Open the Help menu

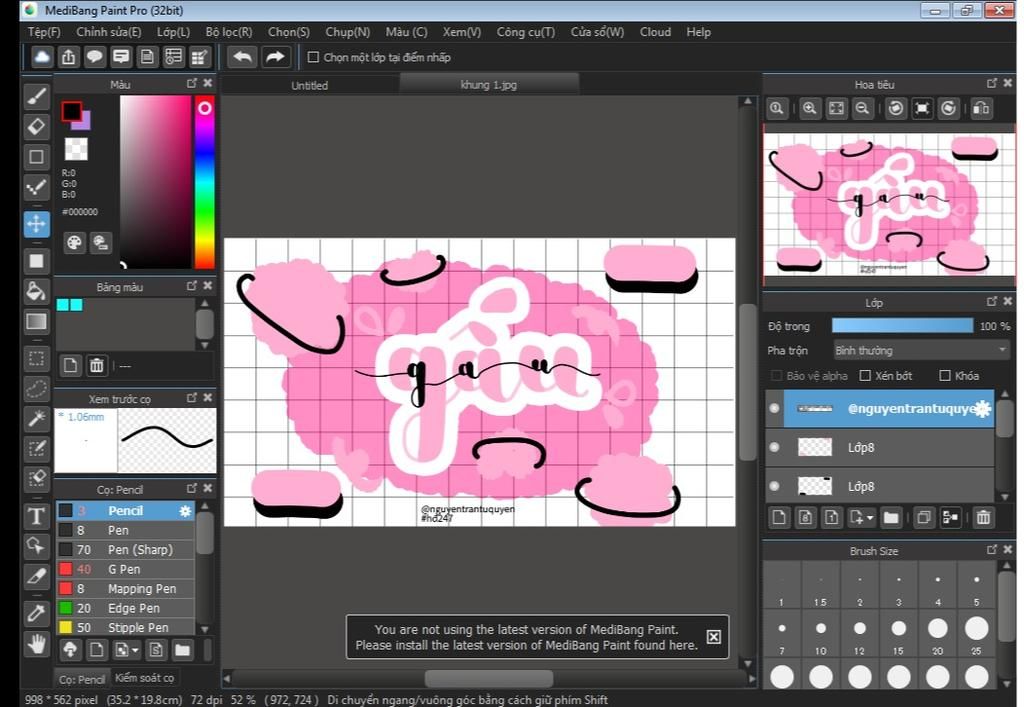click(698, 32)
